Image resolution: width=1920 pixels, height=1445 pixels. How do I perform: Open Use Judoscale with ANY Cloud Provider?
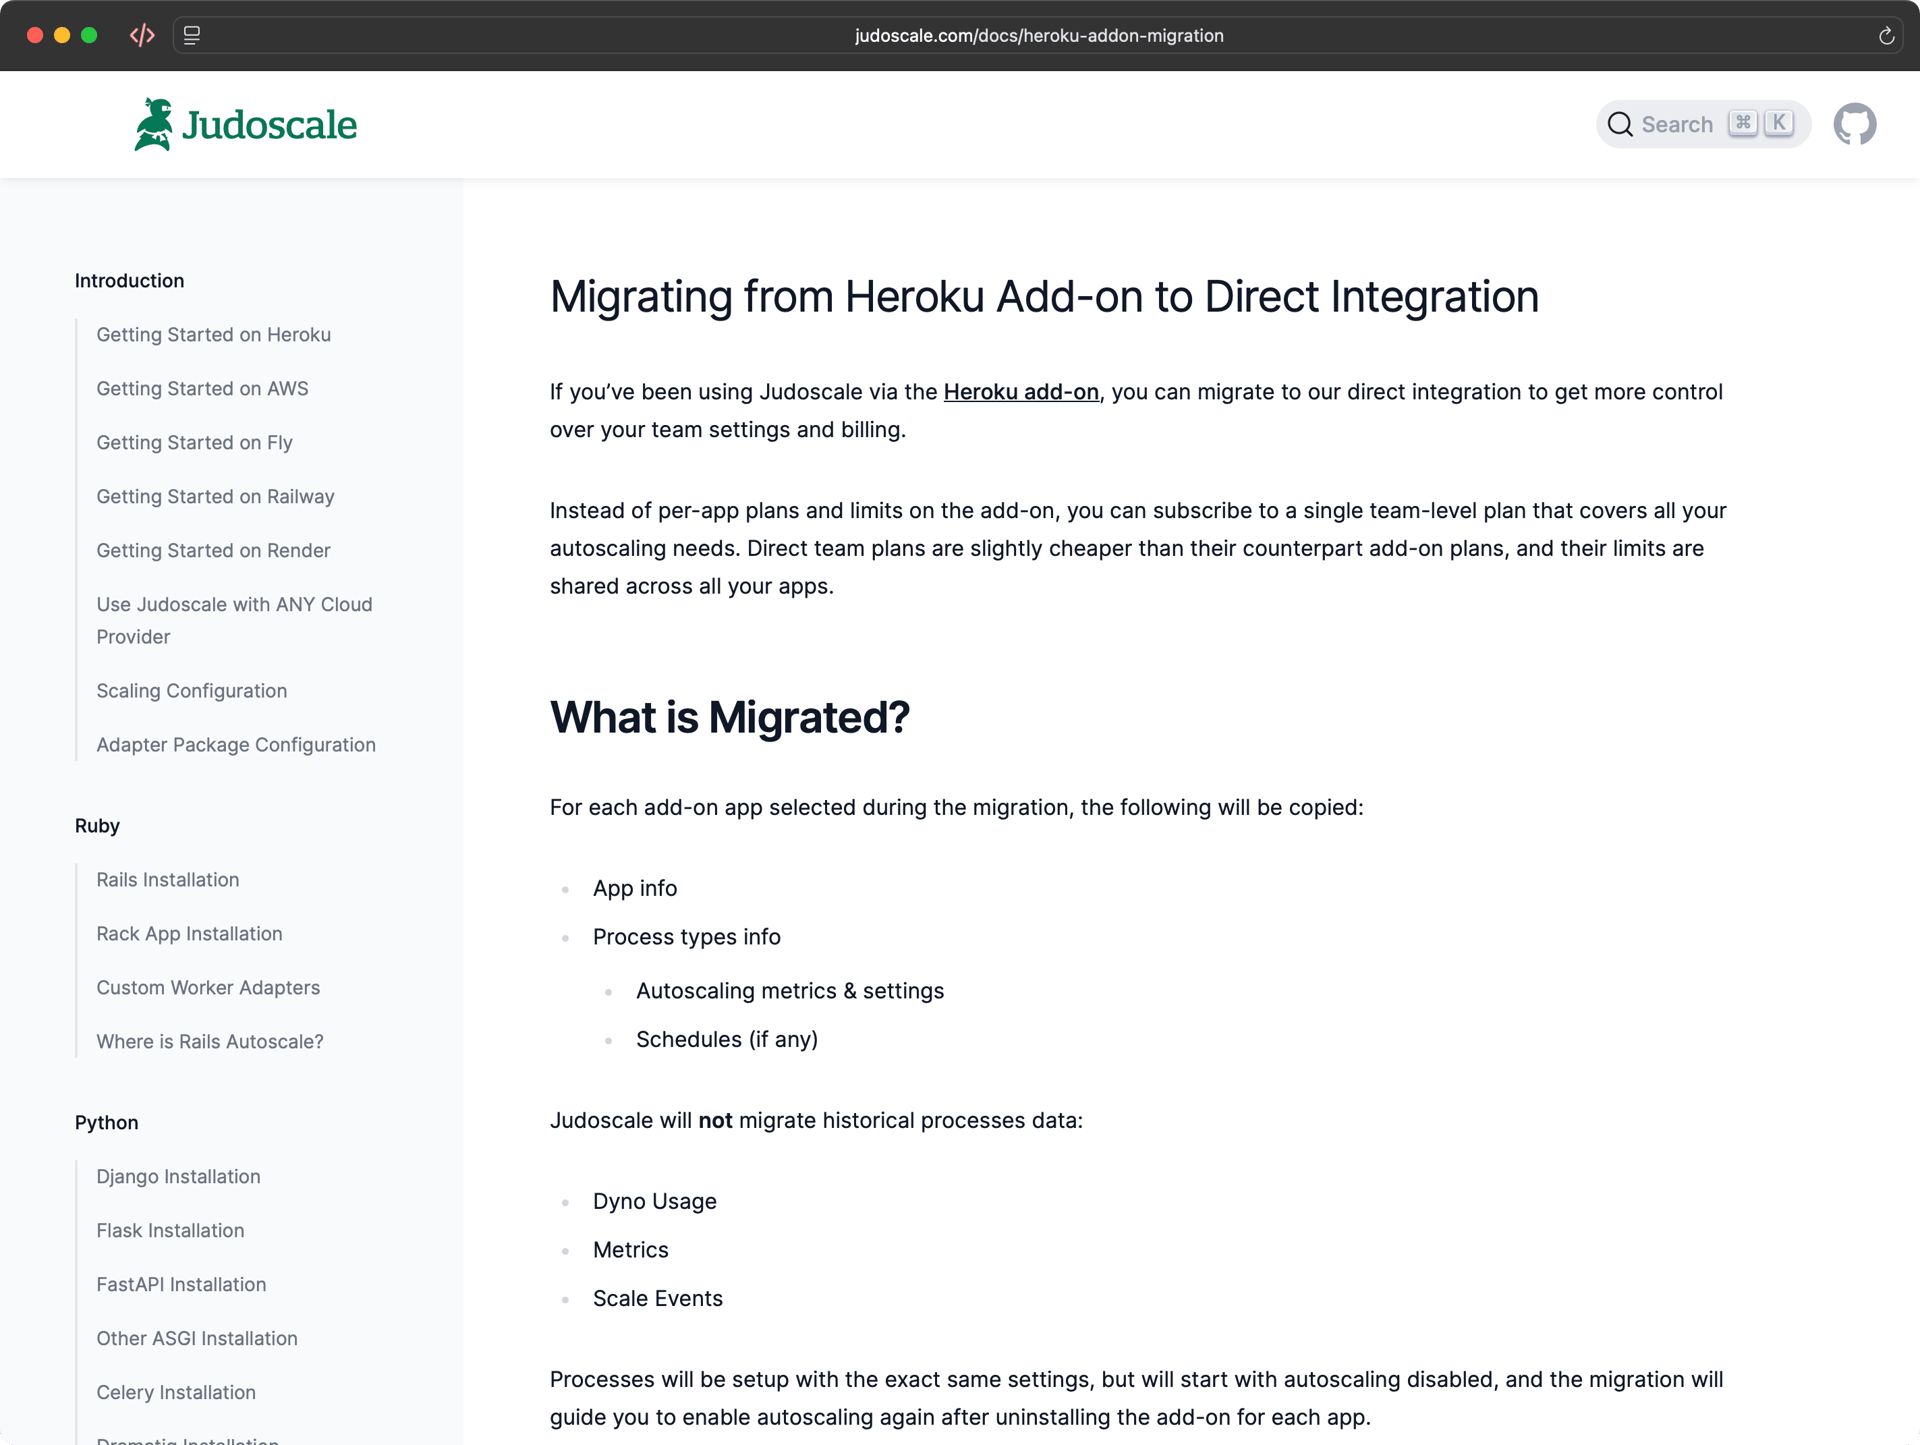pos(234,621)
